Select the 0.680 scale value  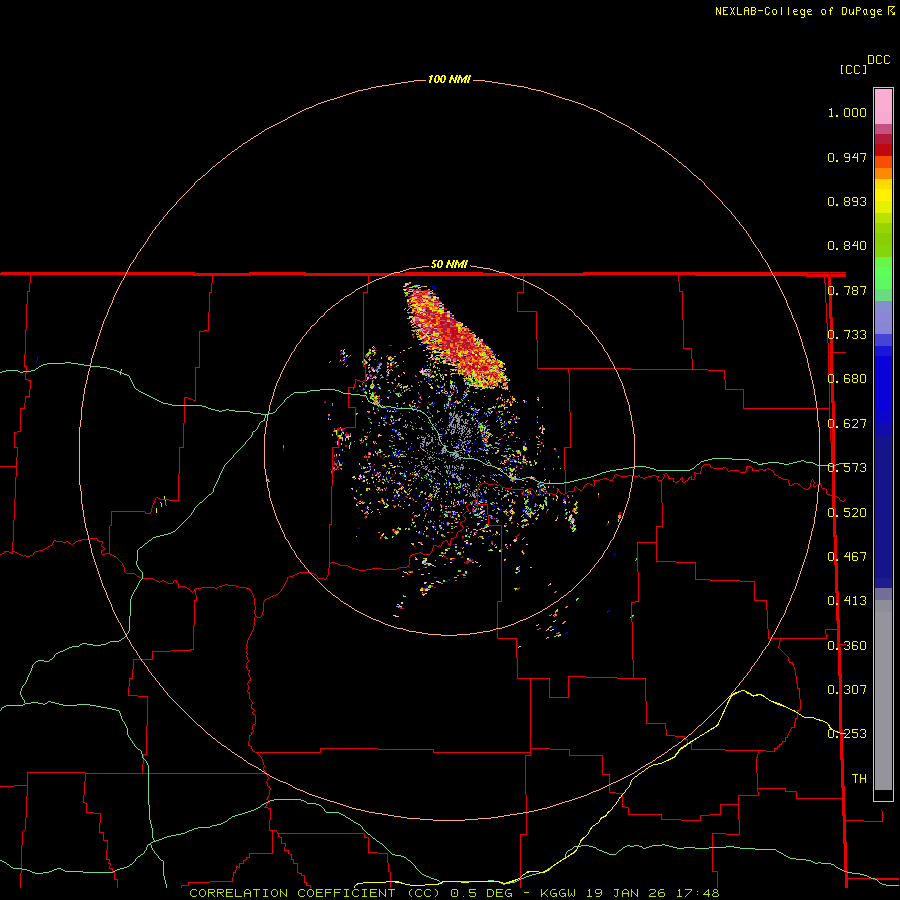(847, 379)
